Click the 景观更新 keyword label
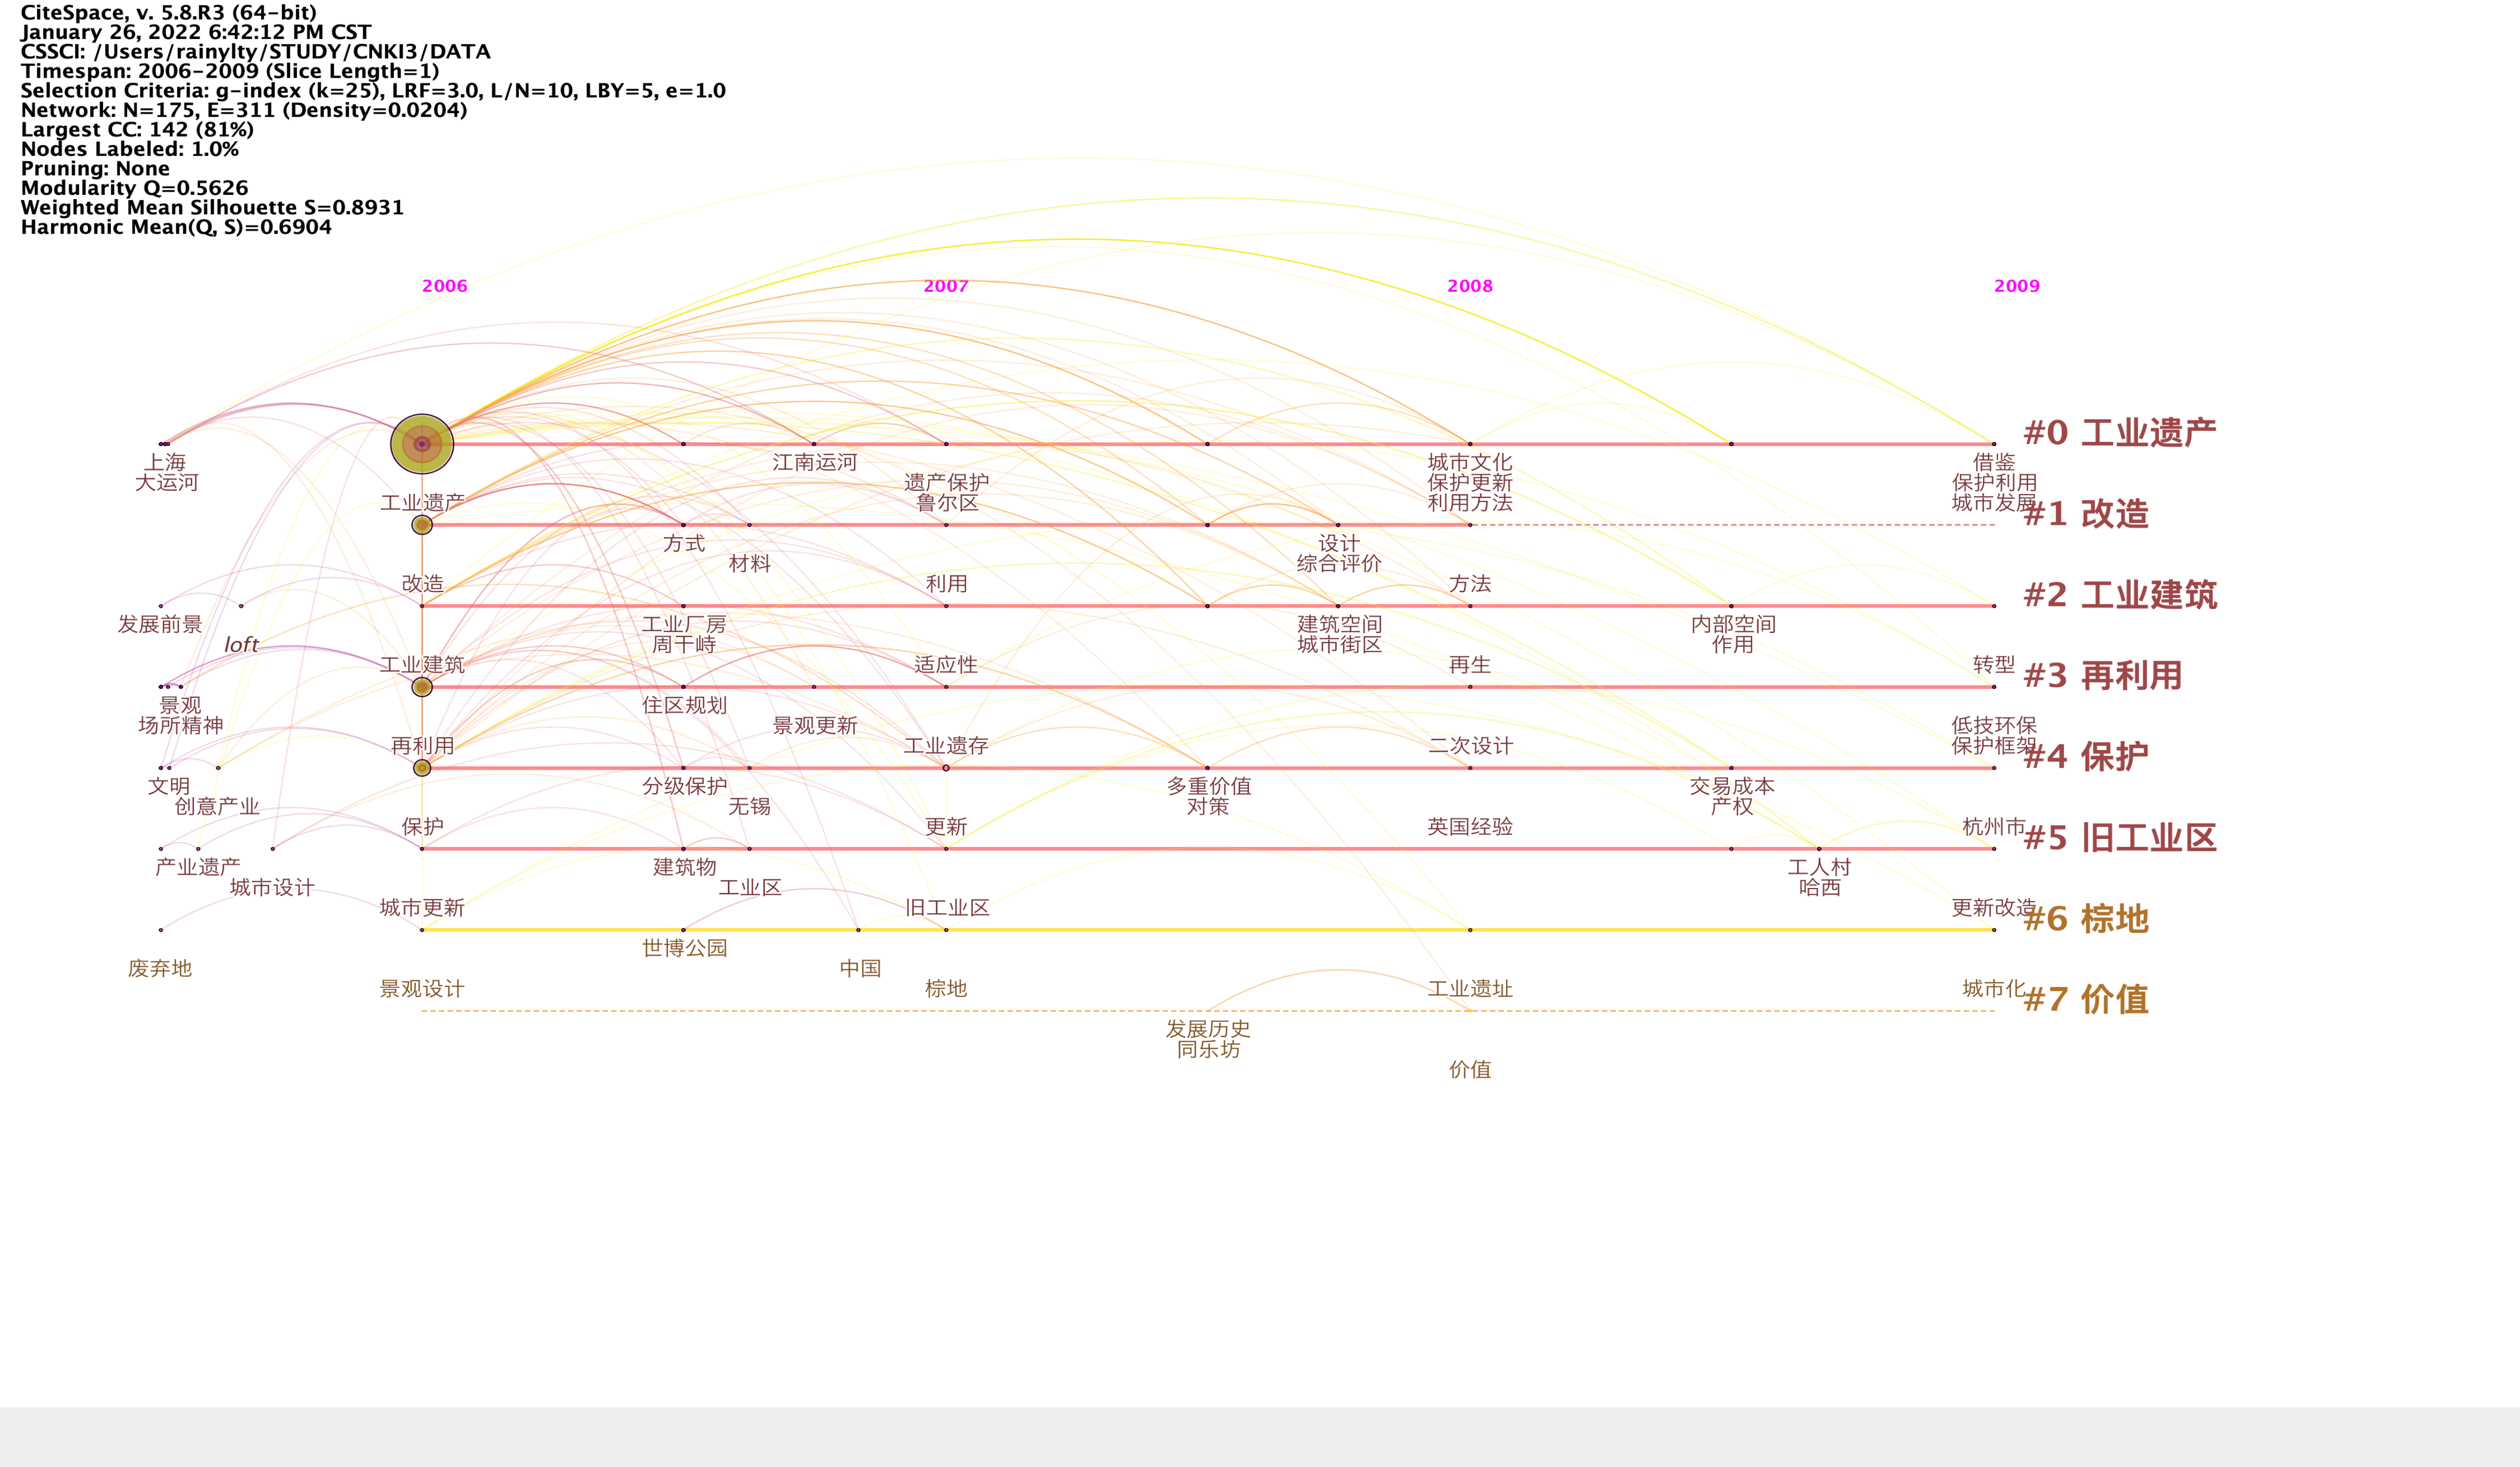This screenshot has height=1467, width=2520. (815, 726)
